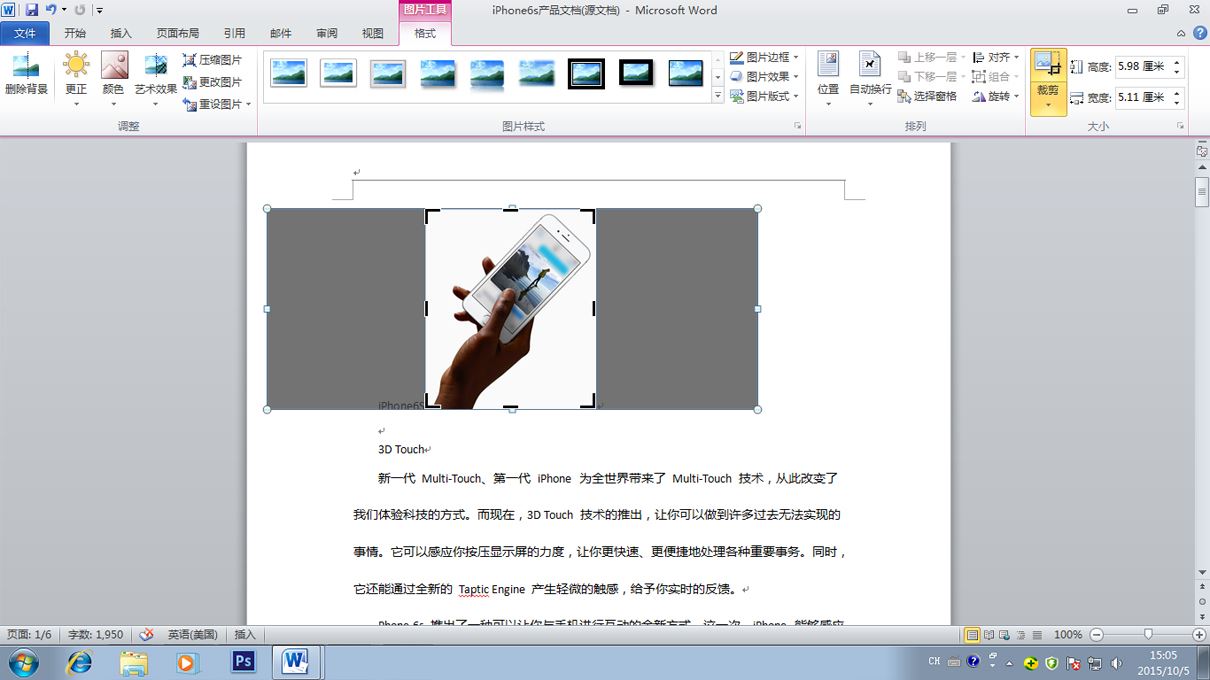Switch to the 引用 (References) tab
Screen dimensions: 1210x680
tap(235, 33)
